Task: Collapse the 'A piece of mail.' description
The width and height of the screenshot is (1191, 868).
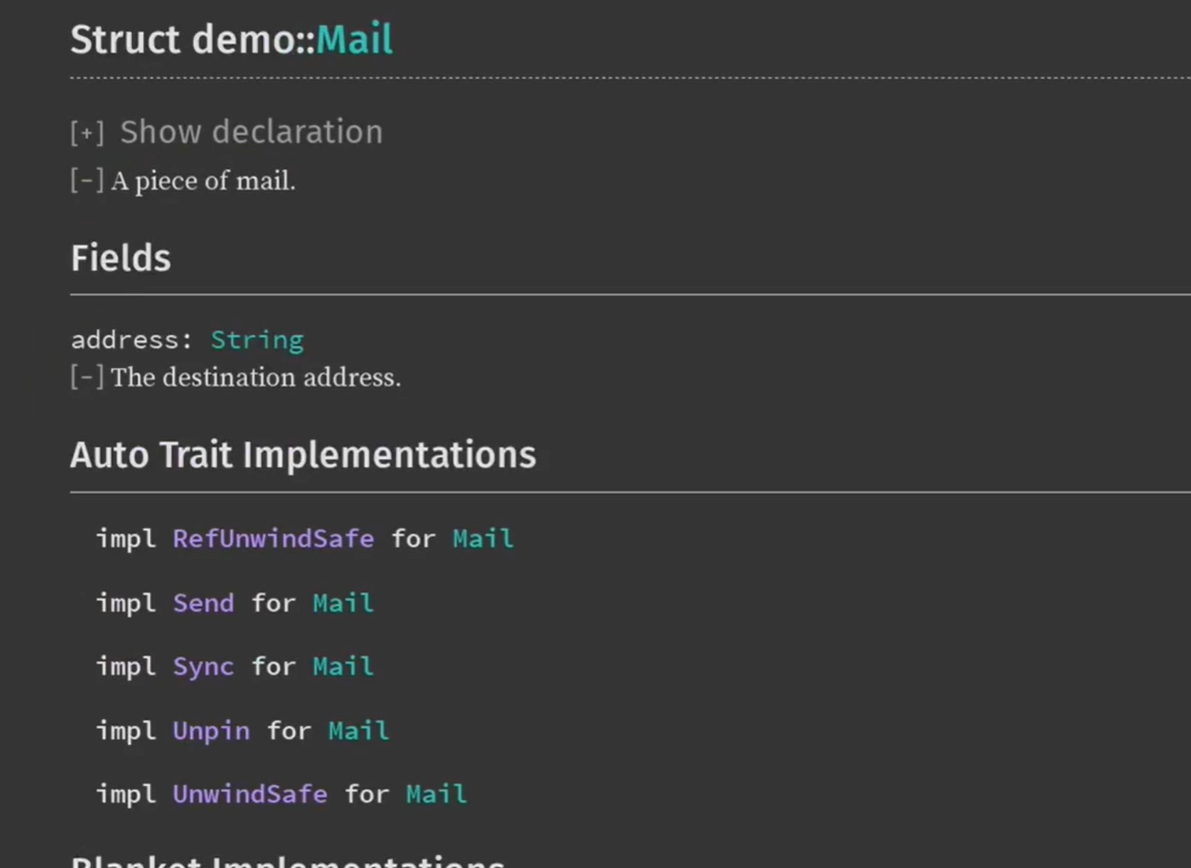Action: click(x=87, y=181)
